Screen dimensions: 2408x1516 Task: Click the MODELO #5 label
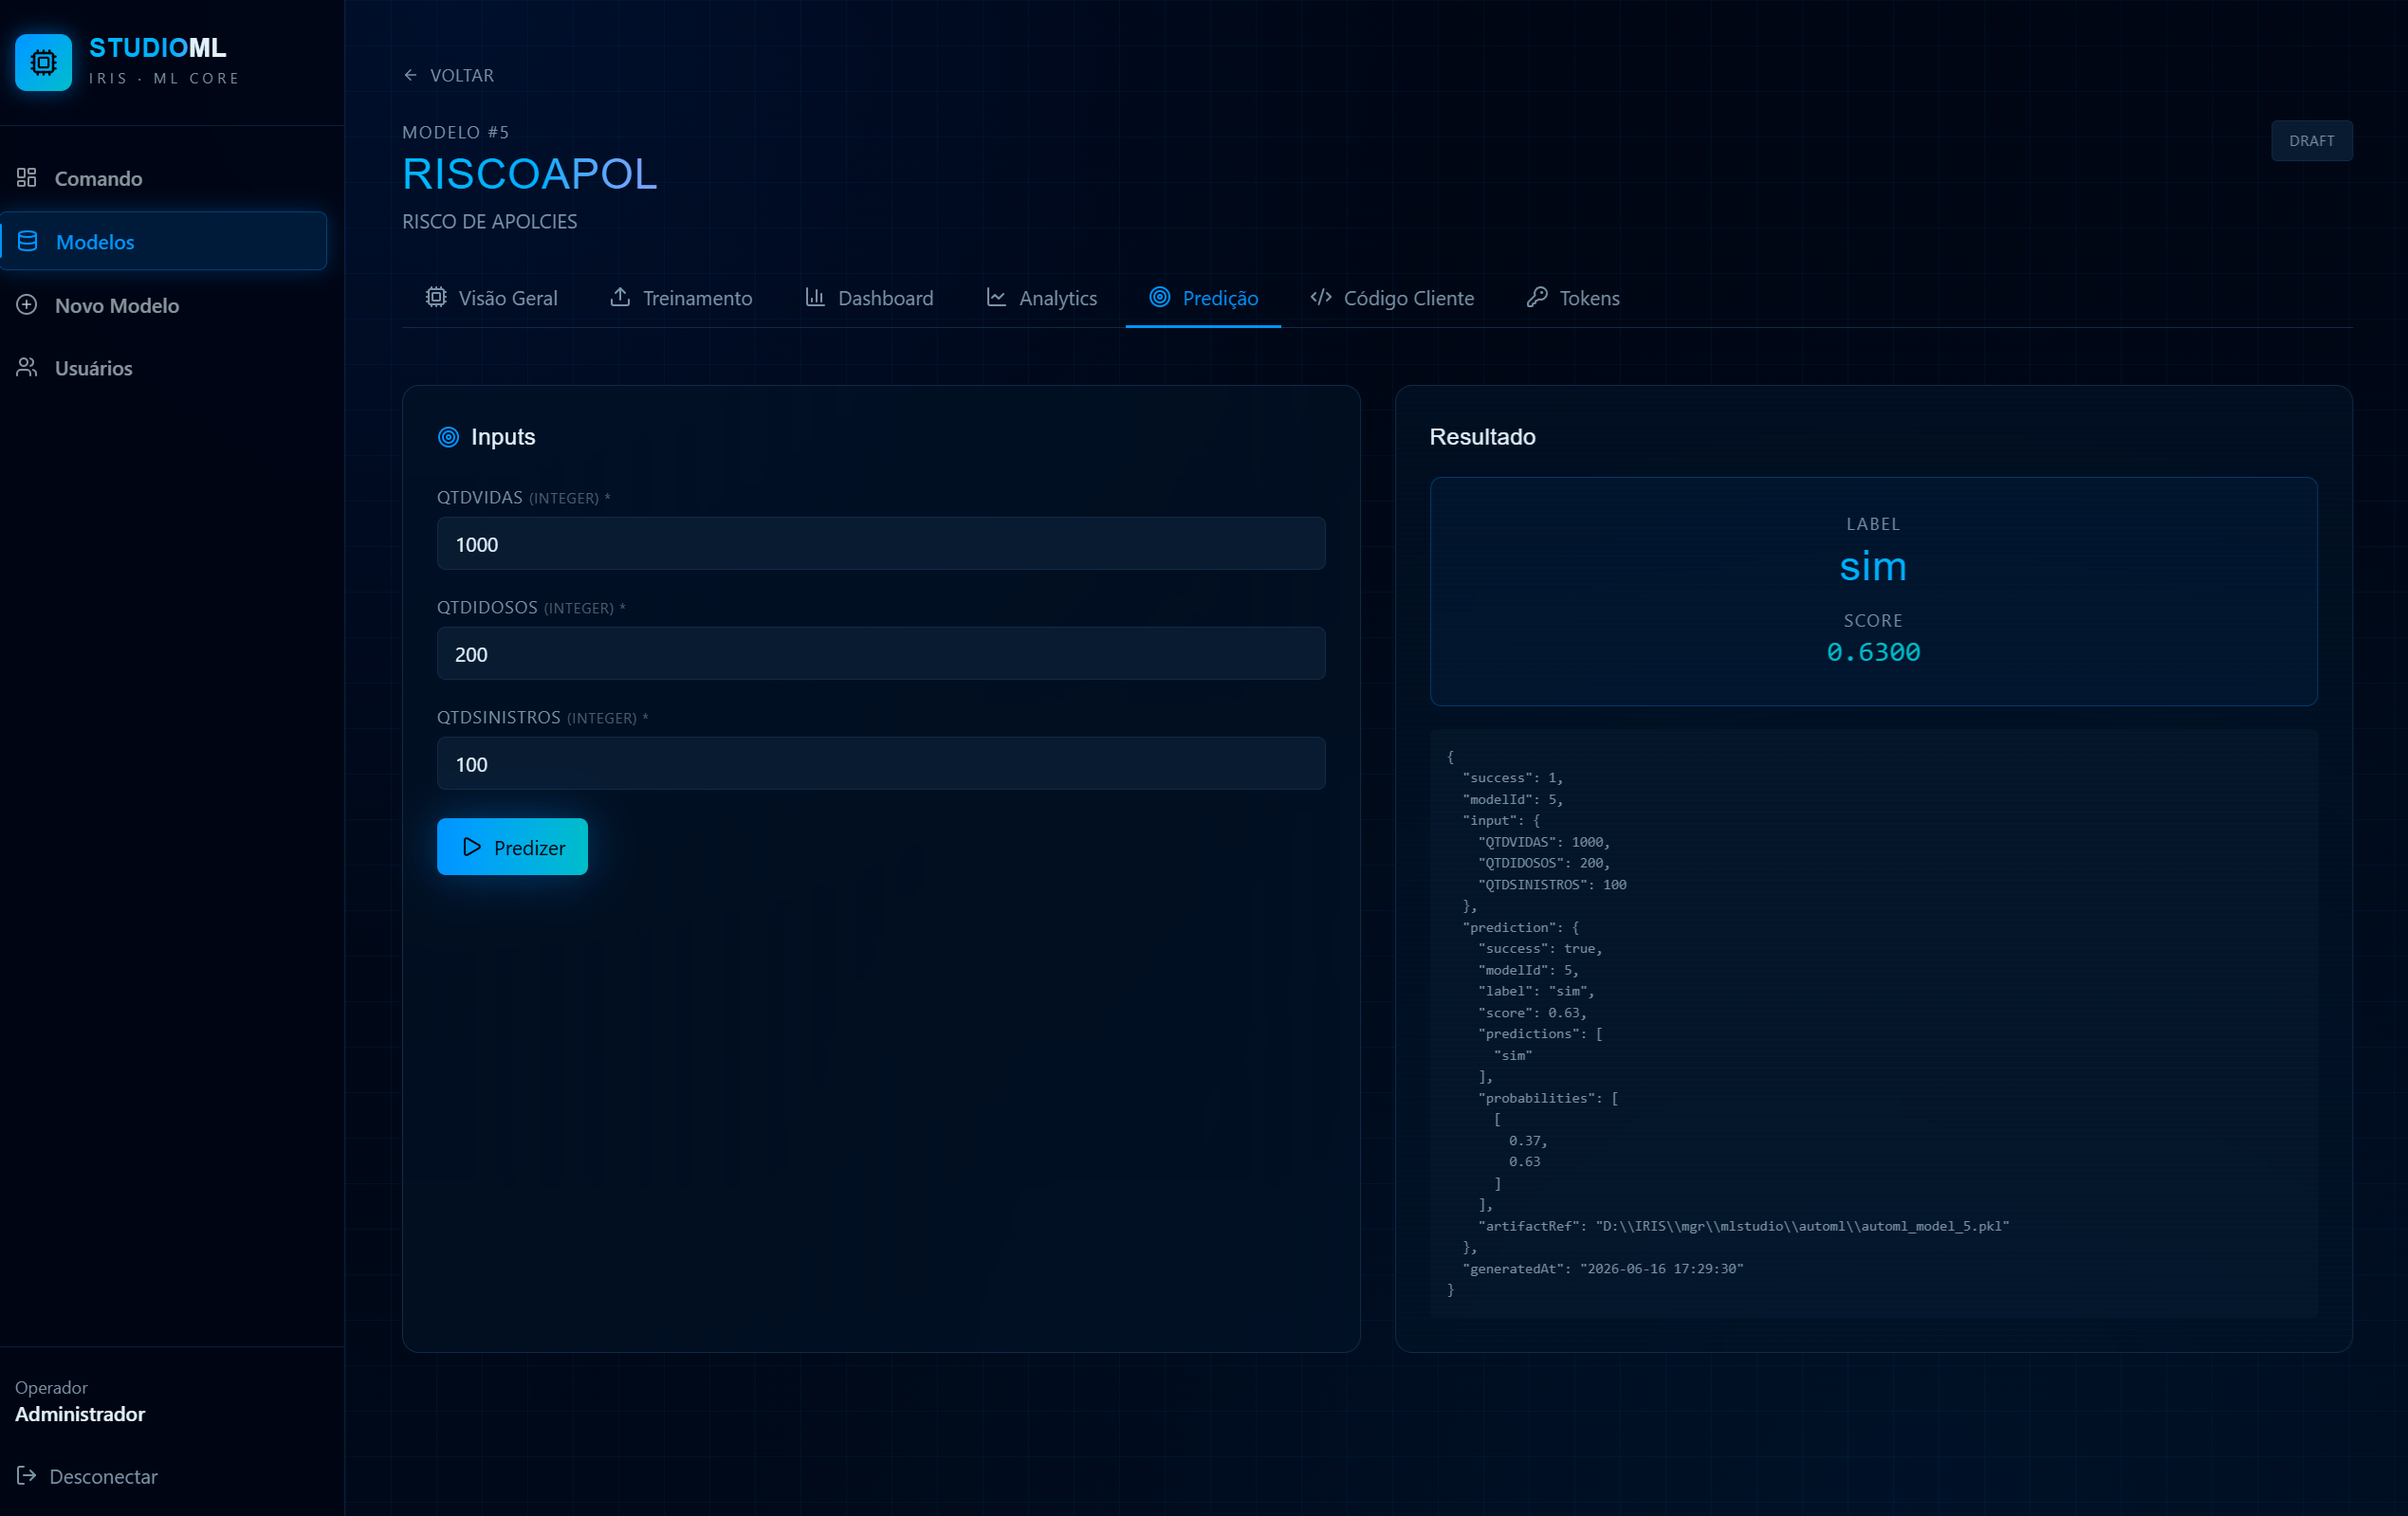click(x=456, y=132)
